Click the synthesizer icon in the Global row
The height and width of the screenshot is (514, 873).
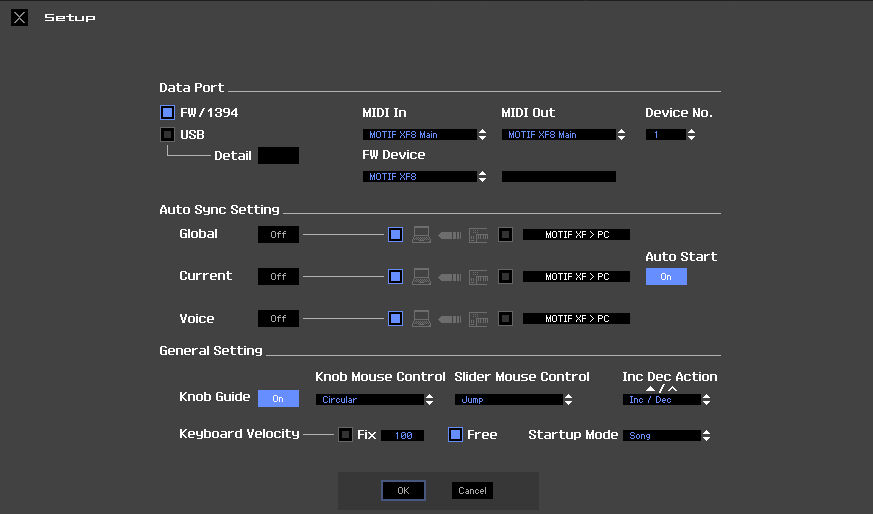pyautogui.click(x=479, y=235)
